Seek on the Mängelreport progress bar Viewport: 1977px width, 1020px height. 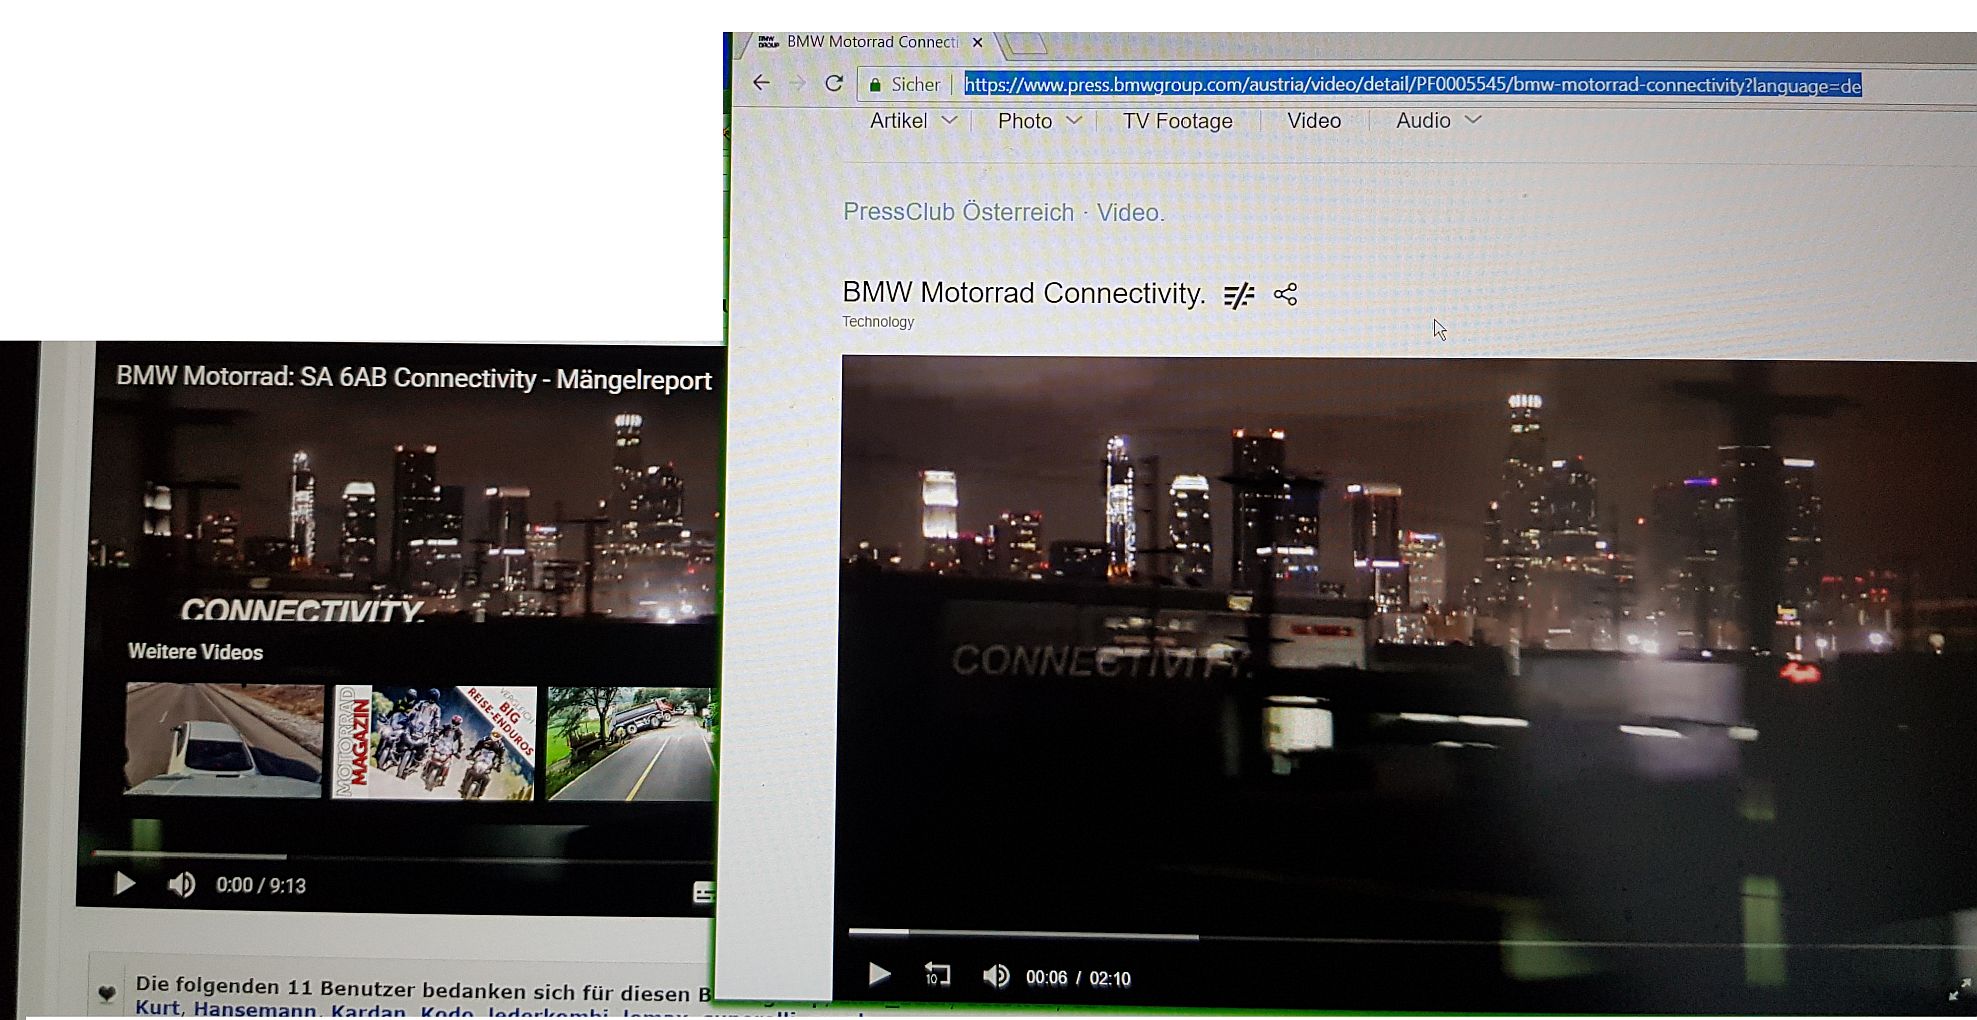coord(403,856)
